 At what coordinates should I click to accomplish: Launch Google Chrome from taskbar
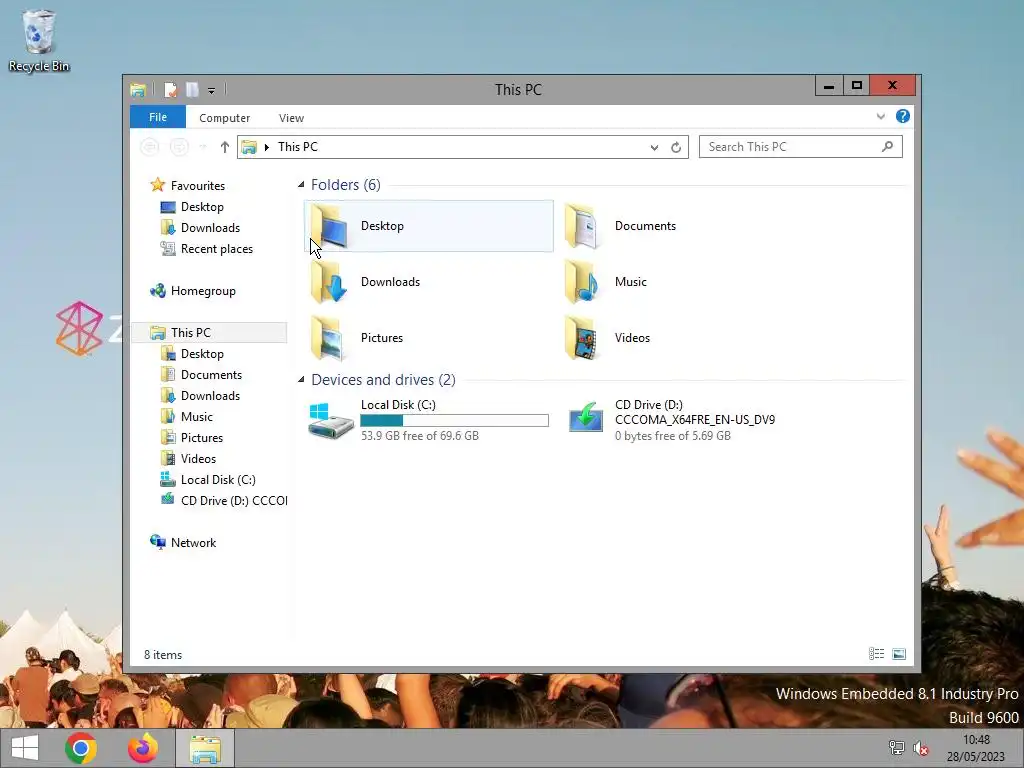pyautogui.click(x=81, y=748)
